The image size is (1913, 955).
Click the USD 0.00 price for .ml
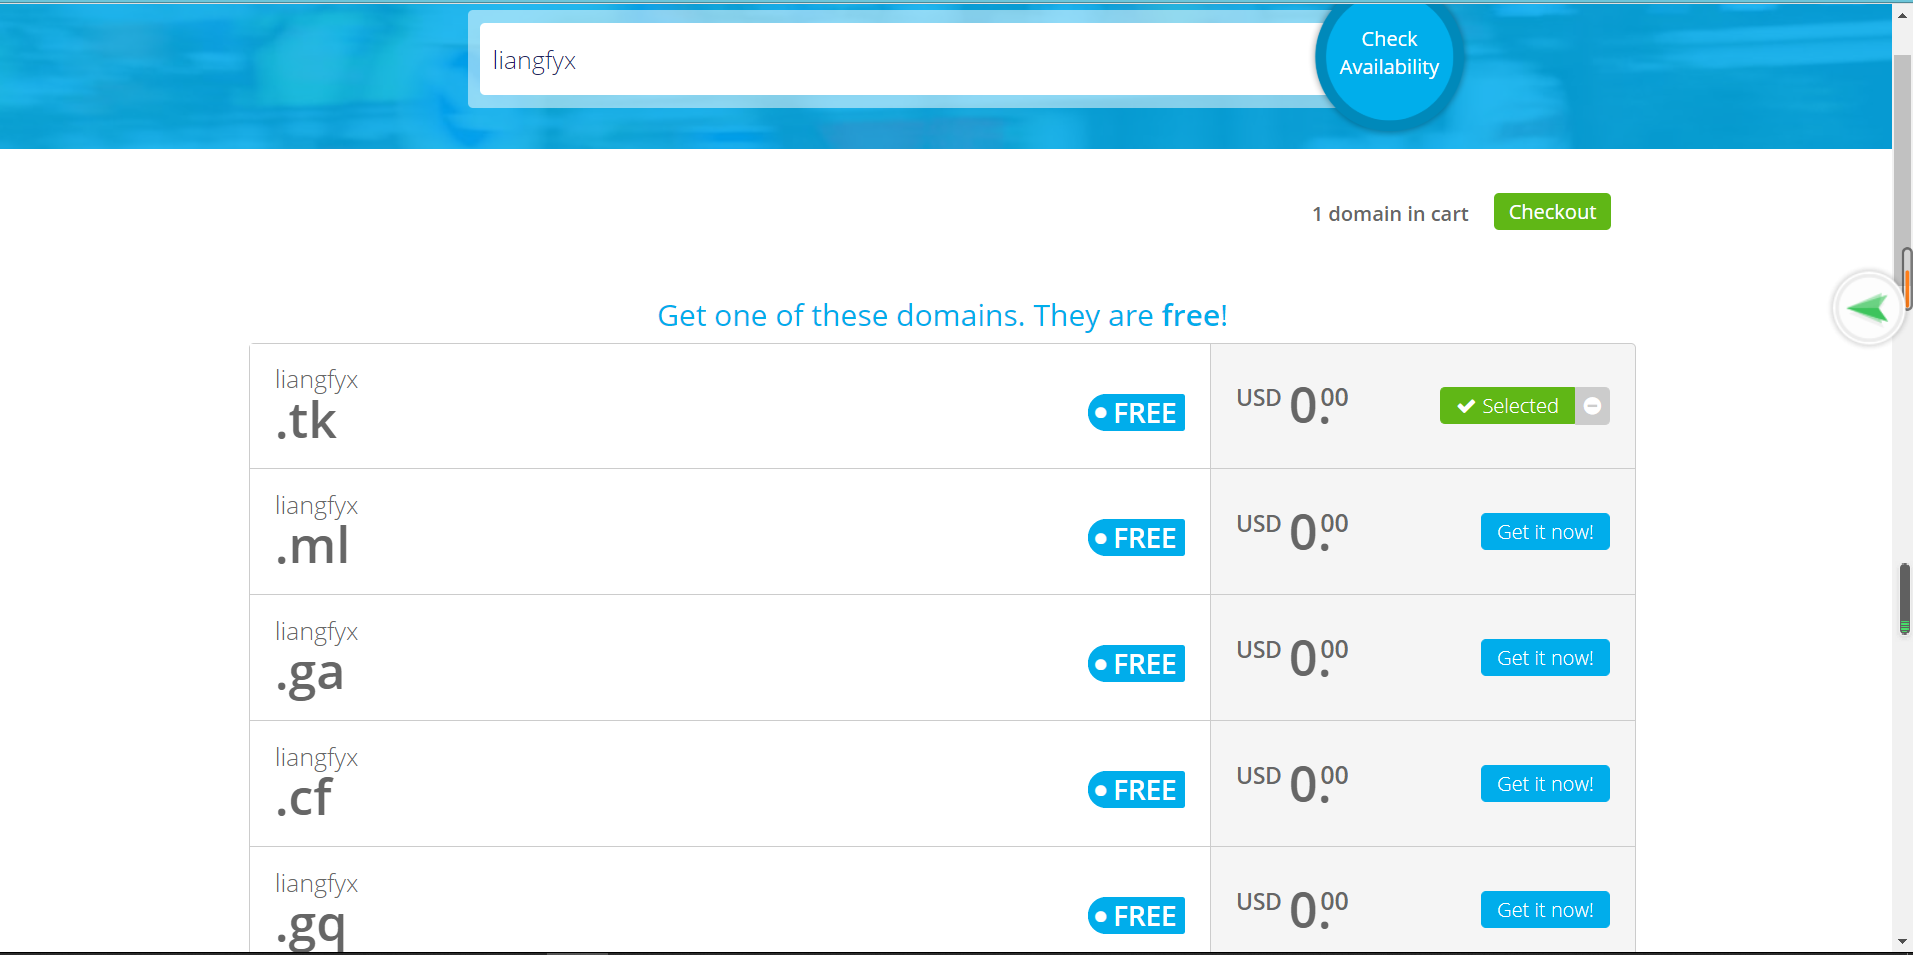click(1292, 531)
